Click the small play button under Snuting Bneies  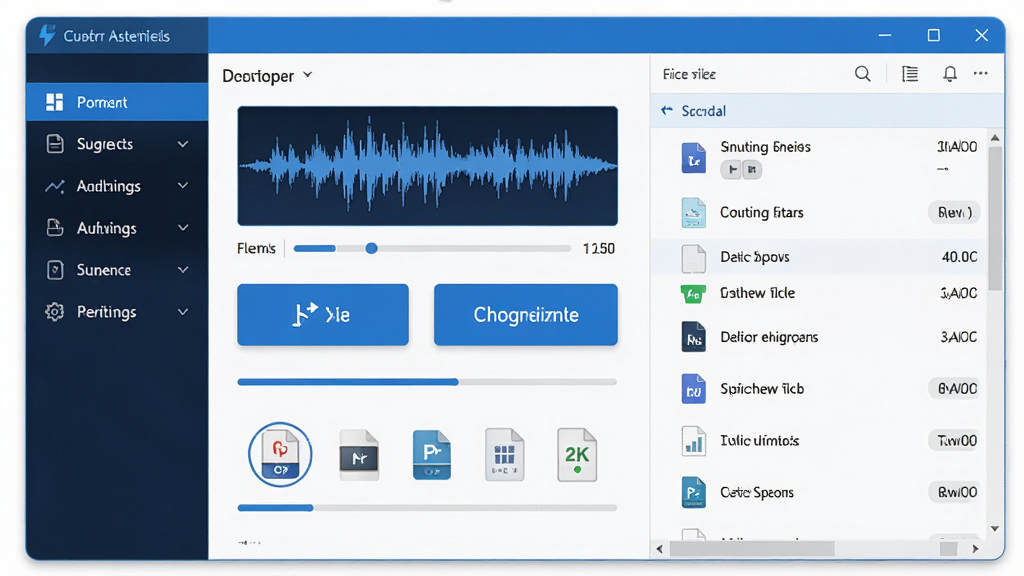pos(731,170)
